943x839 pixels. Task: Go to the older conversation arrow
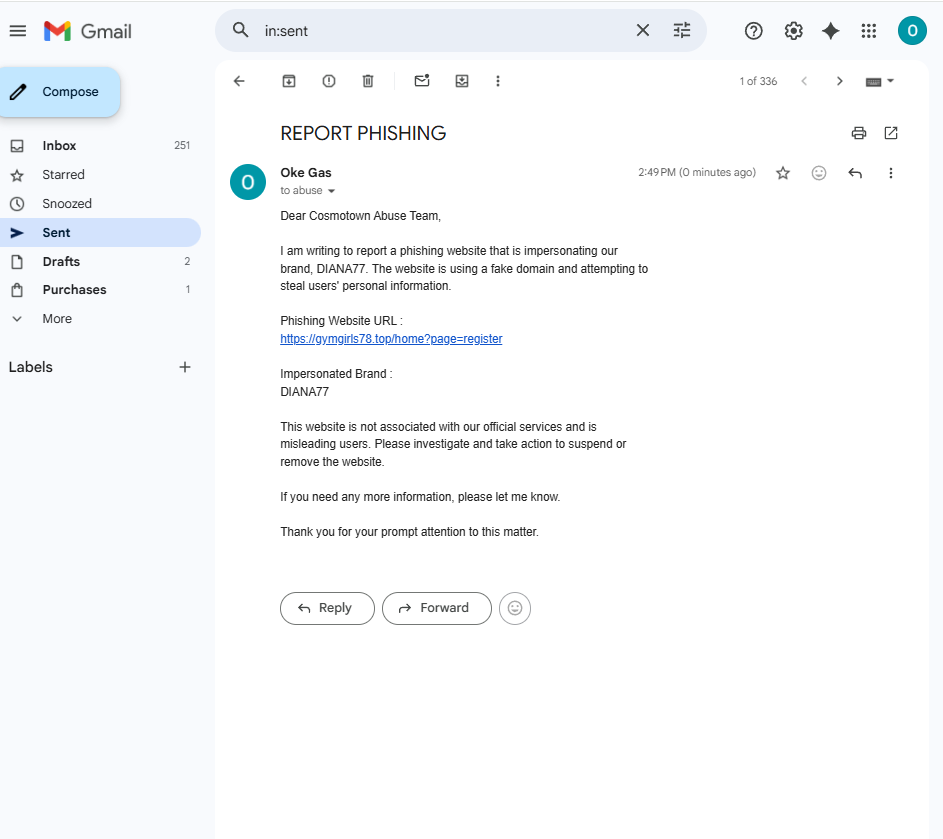(x=840, y=81)
